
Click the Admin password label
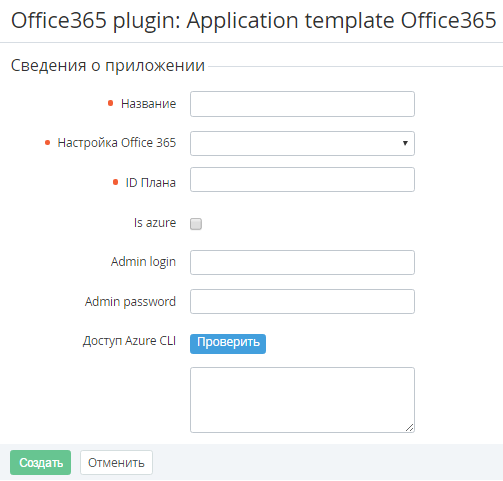(x=130, y=302)
